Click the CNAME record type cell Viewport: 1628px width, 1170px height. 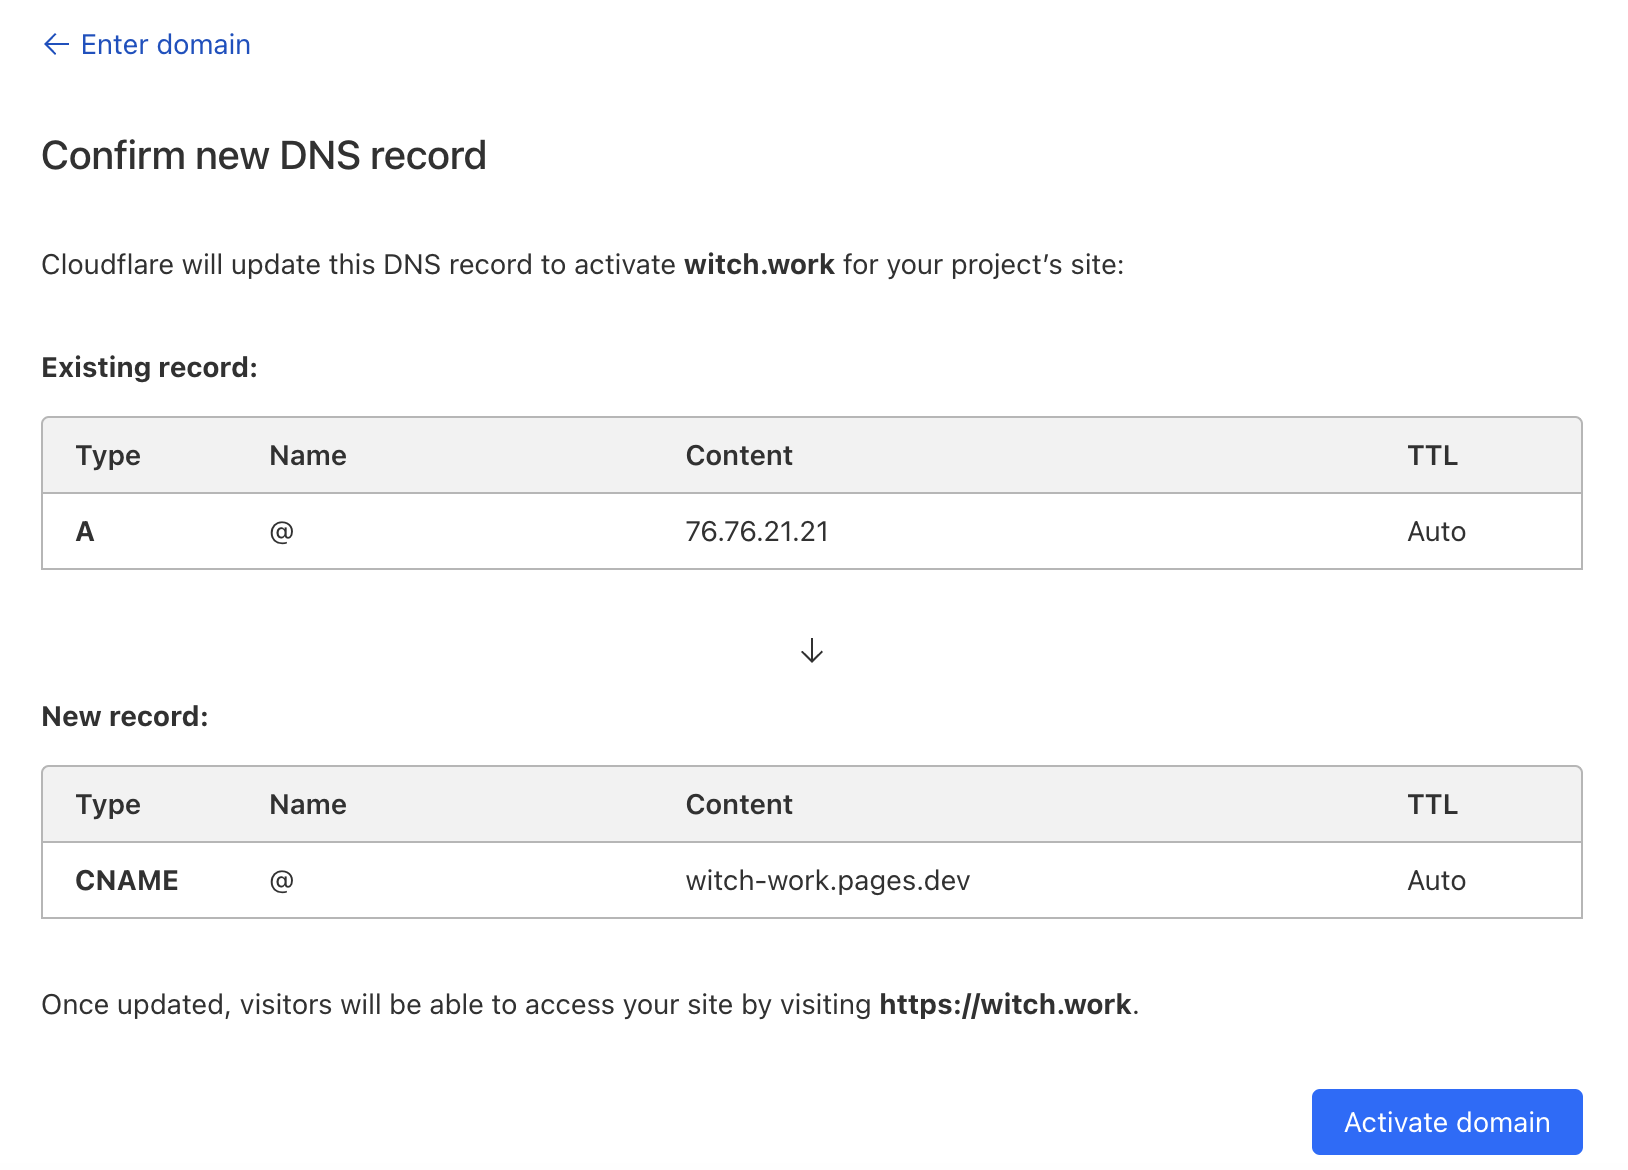coord(126,880)
